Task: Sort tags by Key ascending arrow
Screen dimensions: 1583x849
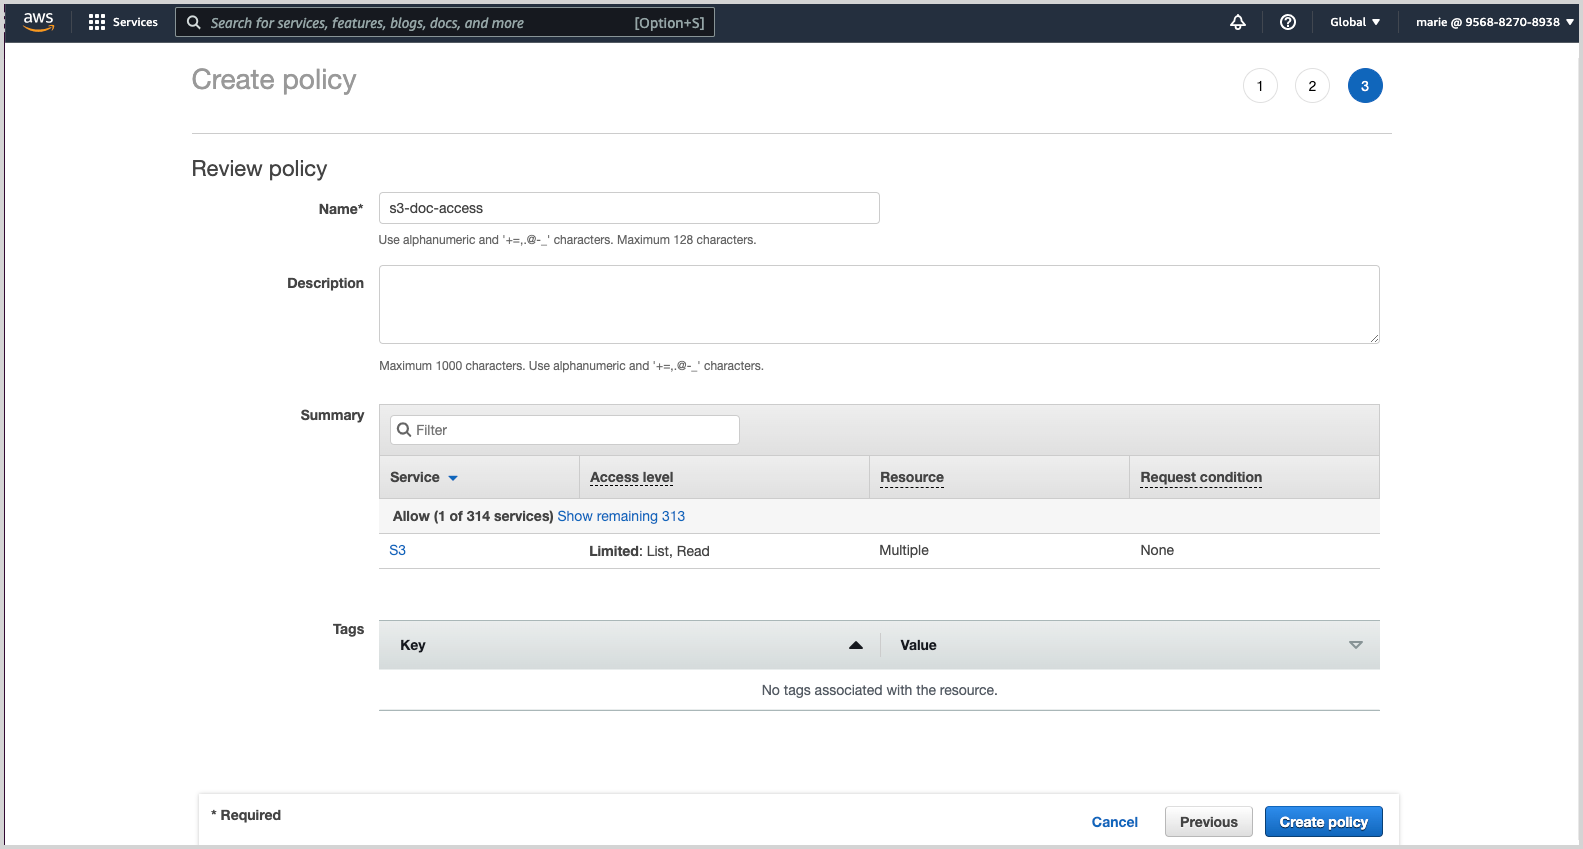Action: point(855,645)
